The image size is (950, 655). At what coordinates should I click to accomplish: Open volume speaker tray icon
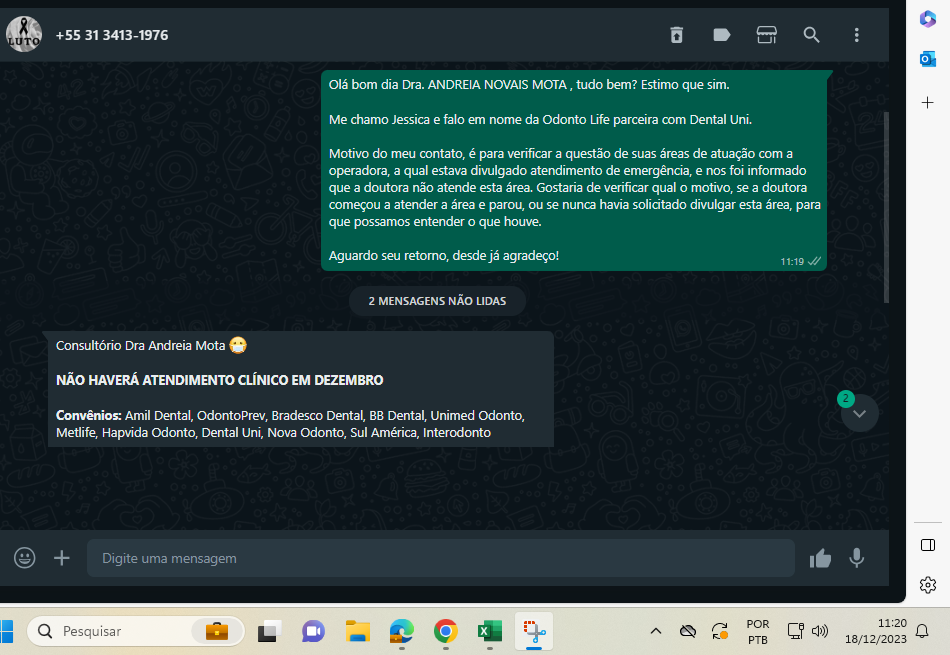point(820,631)
